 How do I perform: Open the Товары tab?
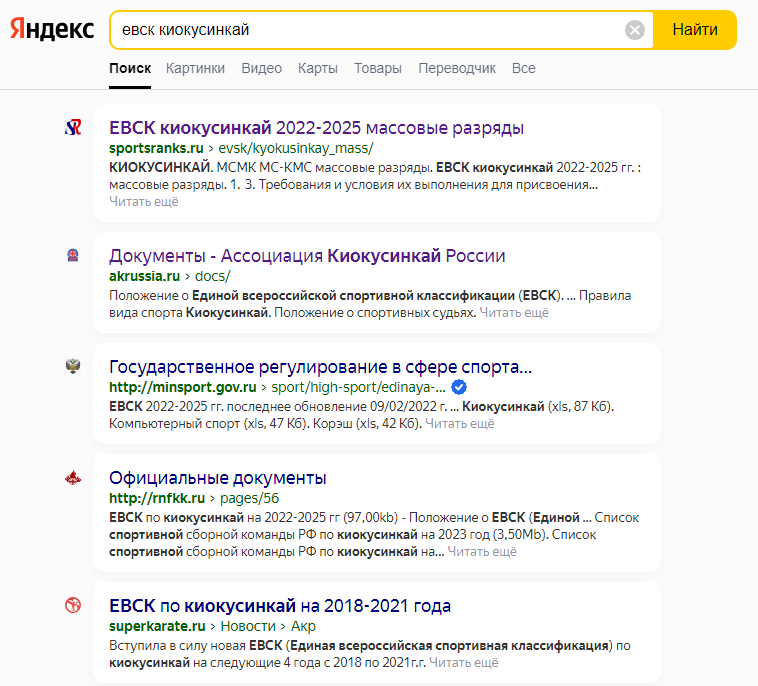click(378, 68)
